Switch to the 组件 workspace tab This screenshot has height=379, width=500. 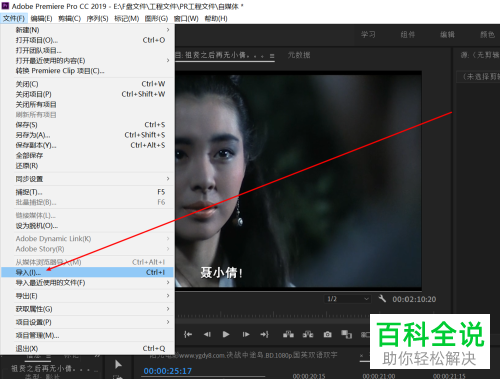pos(408,34)
